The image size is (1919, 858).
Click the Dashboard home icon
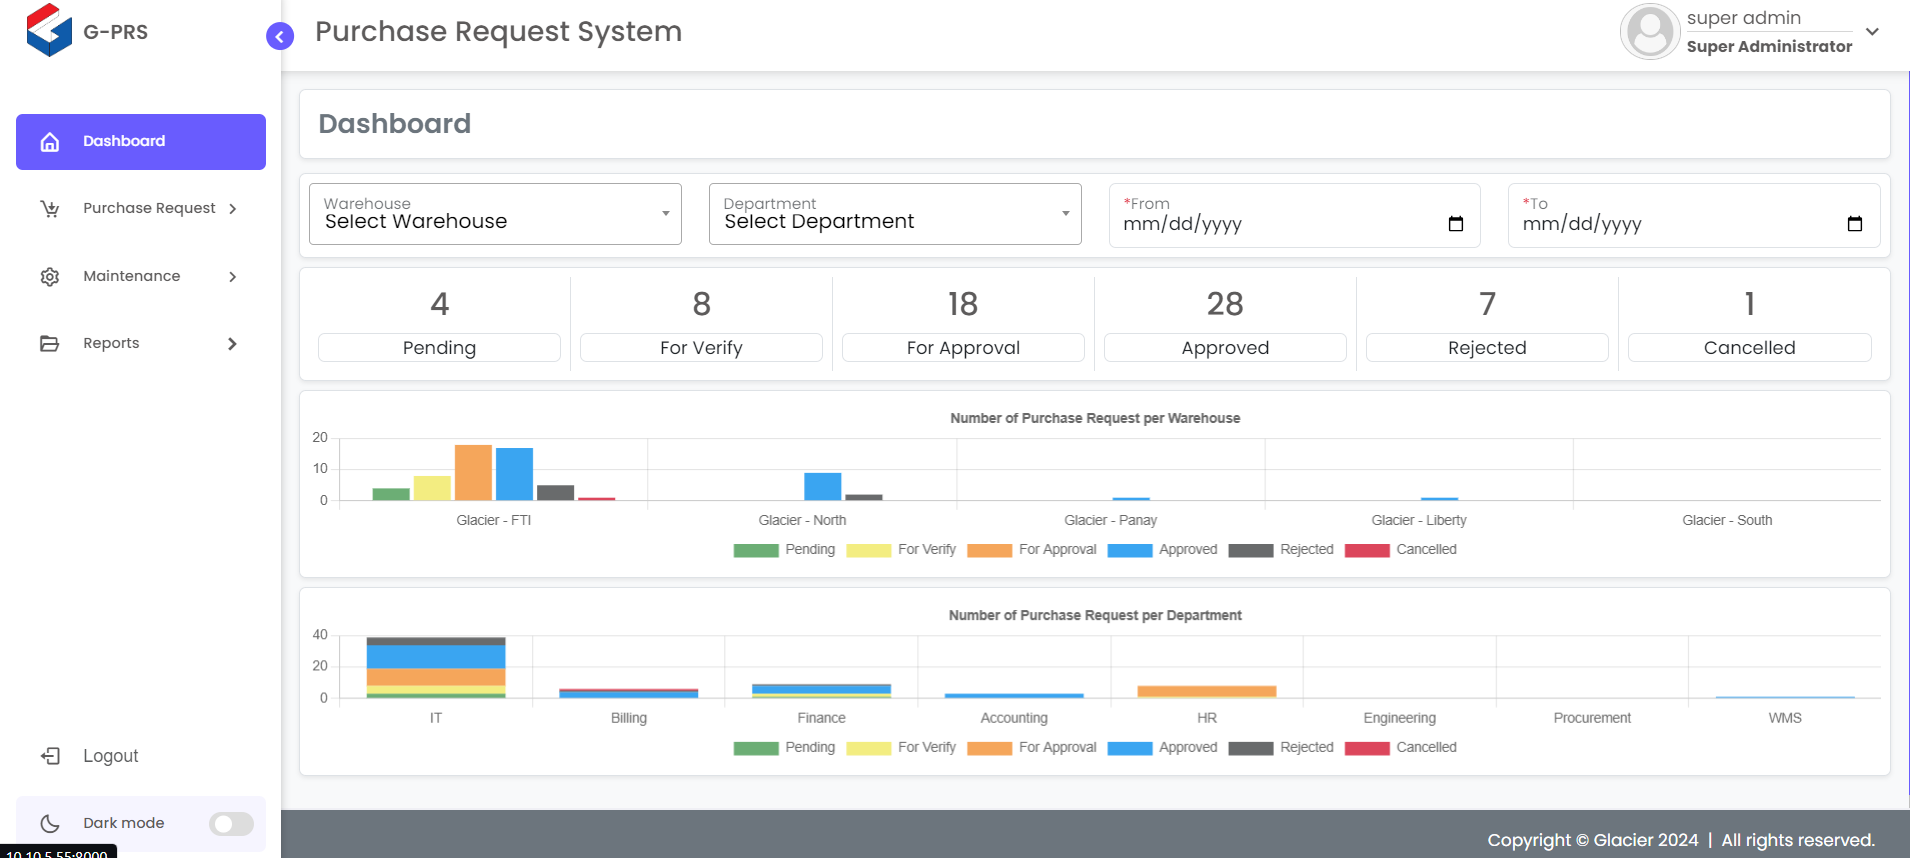[50, 142]
